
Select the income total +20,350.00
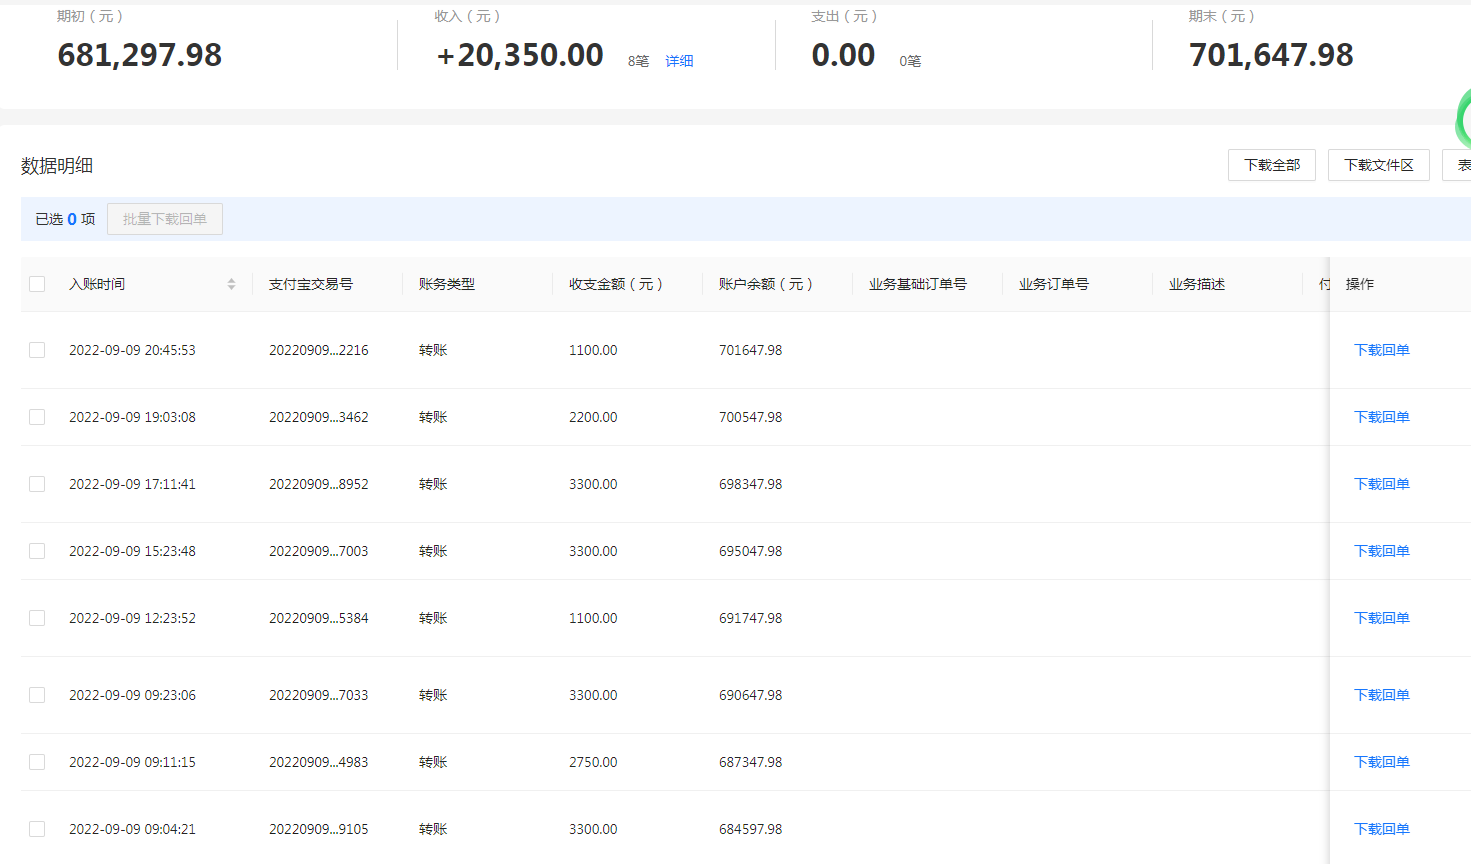[520, 55]
